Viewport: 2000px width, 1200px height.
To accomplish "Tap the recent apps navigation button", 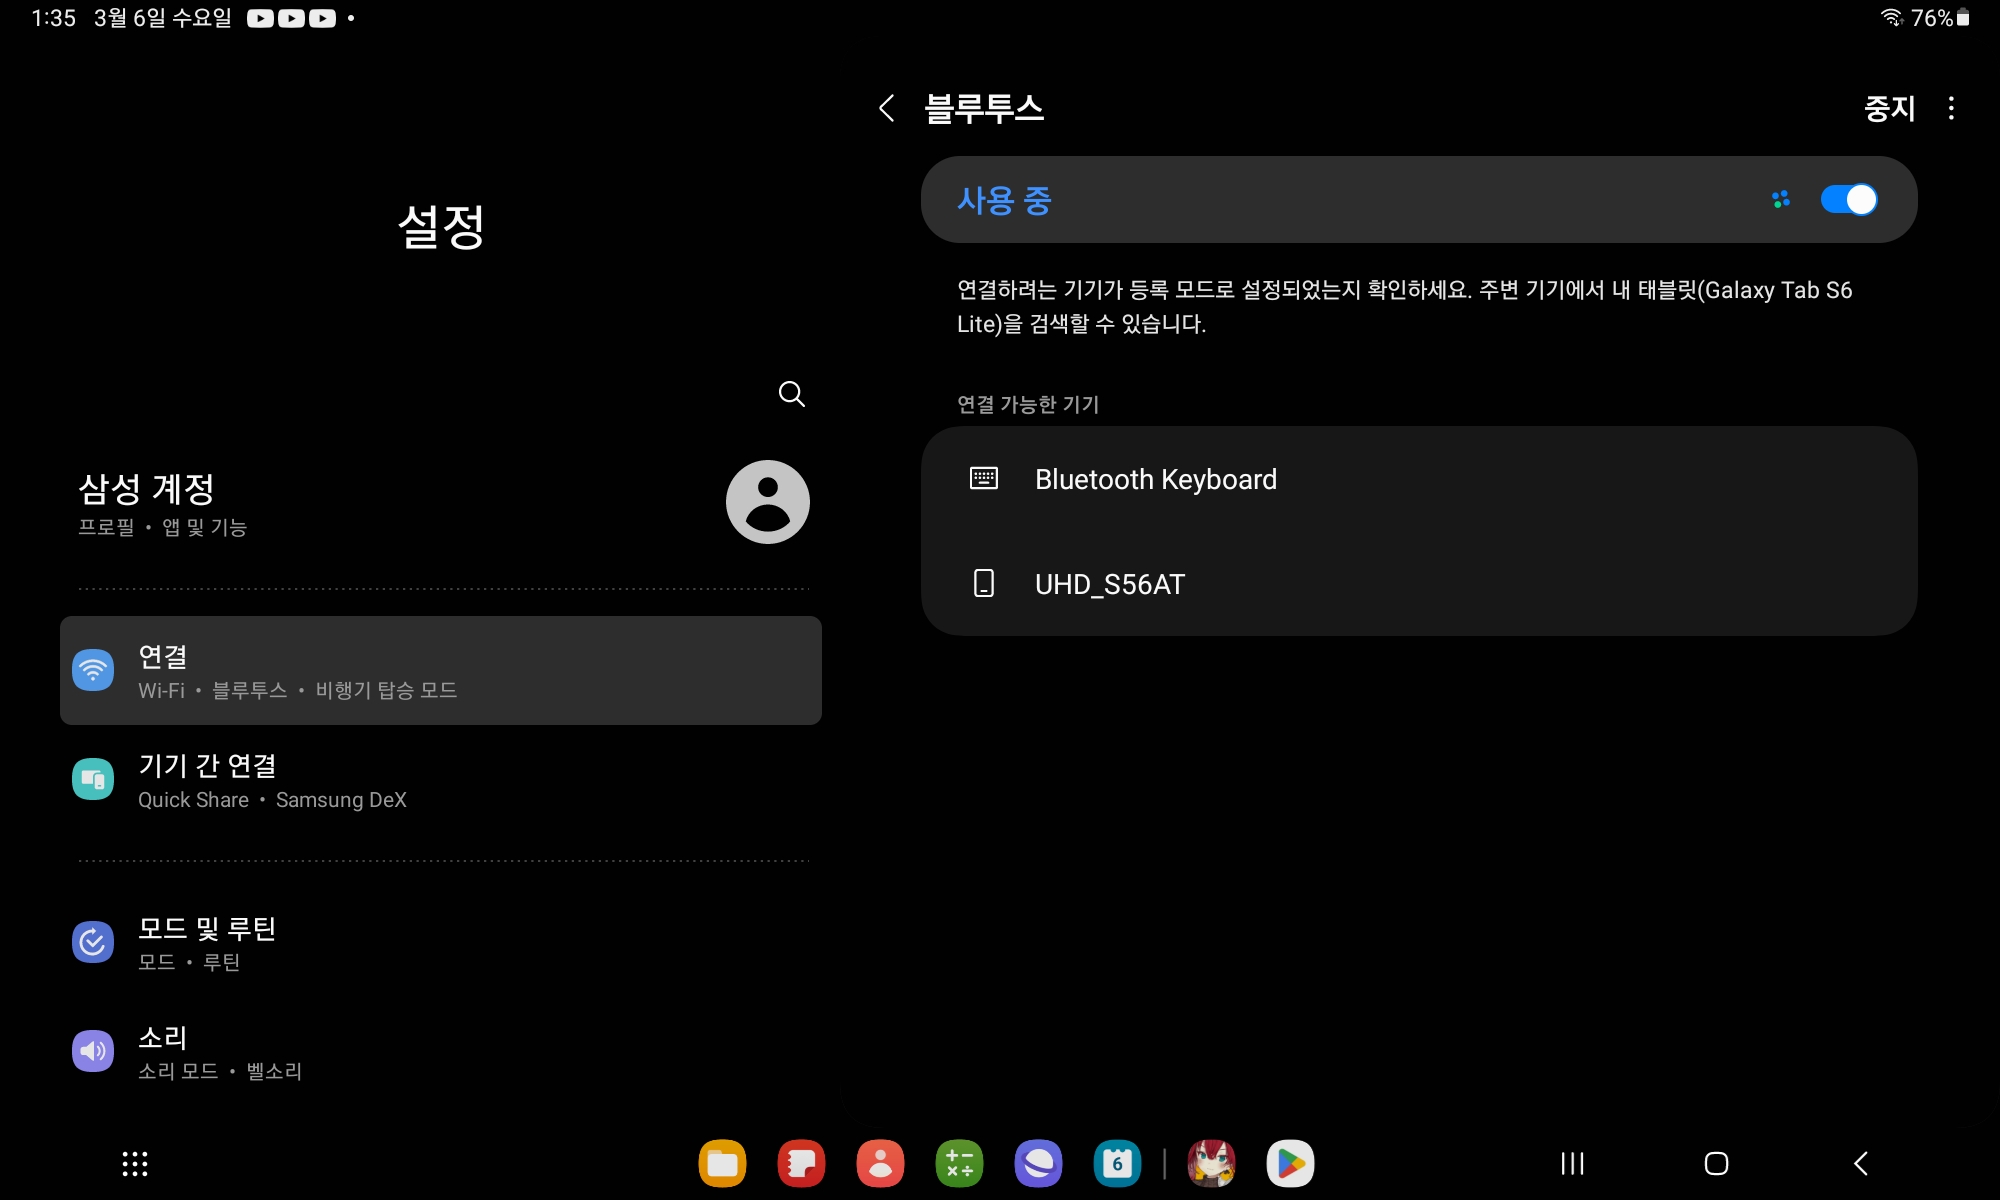I will pyautogui.click(x=1572, y=1163).
